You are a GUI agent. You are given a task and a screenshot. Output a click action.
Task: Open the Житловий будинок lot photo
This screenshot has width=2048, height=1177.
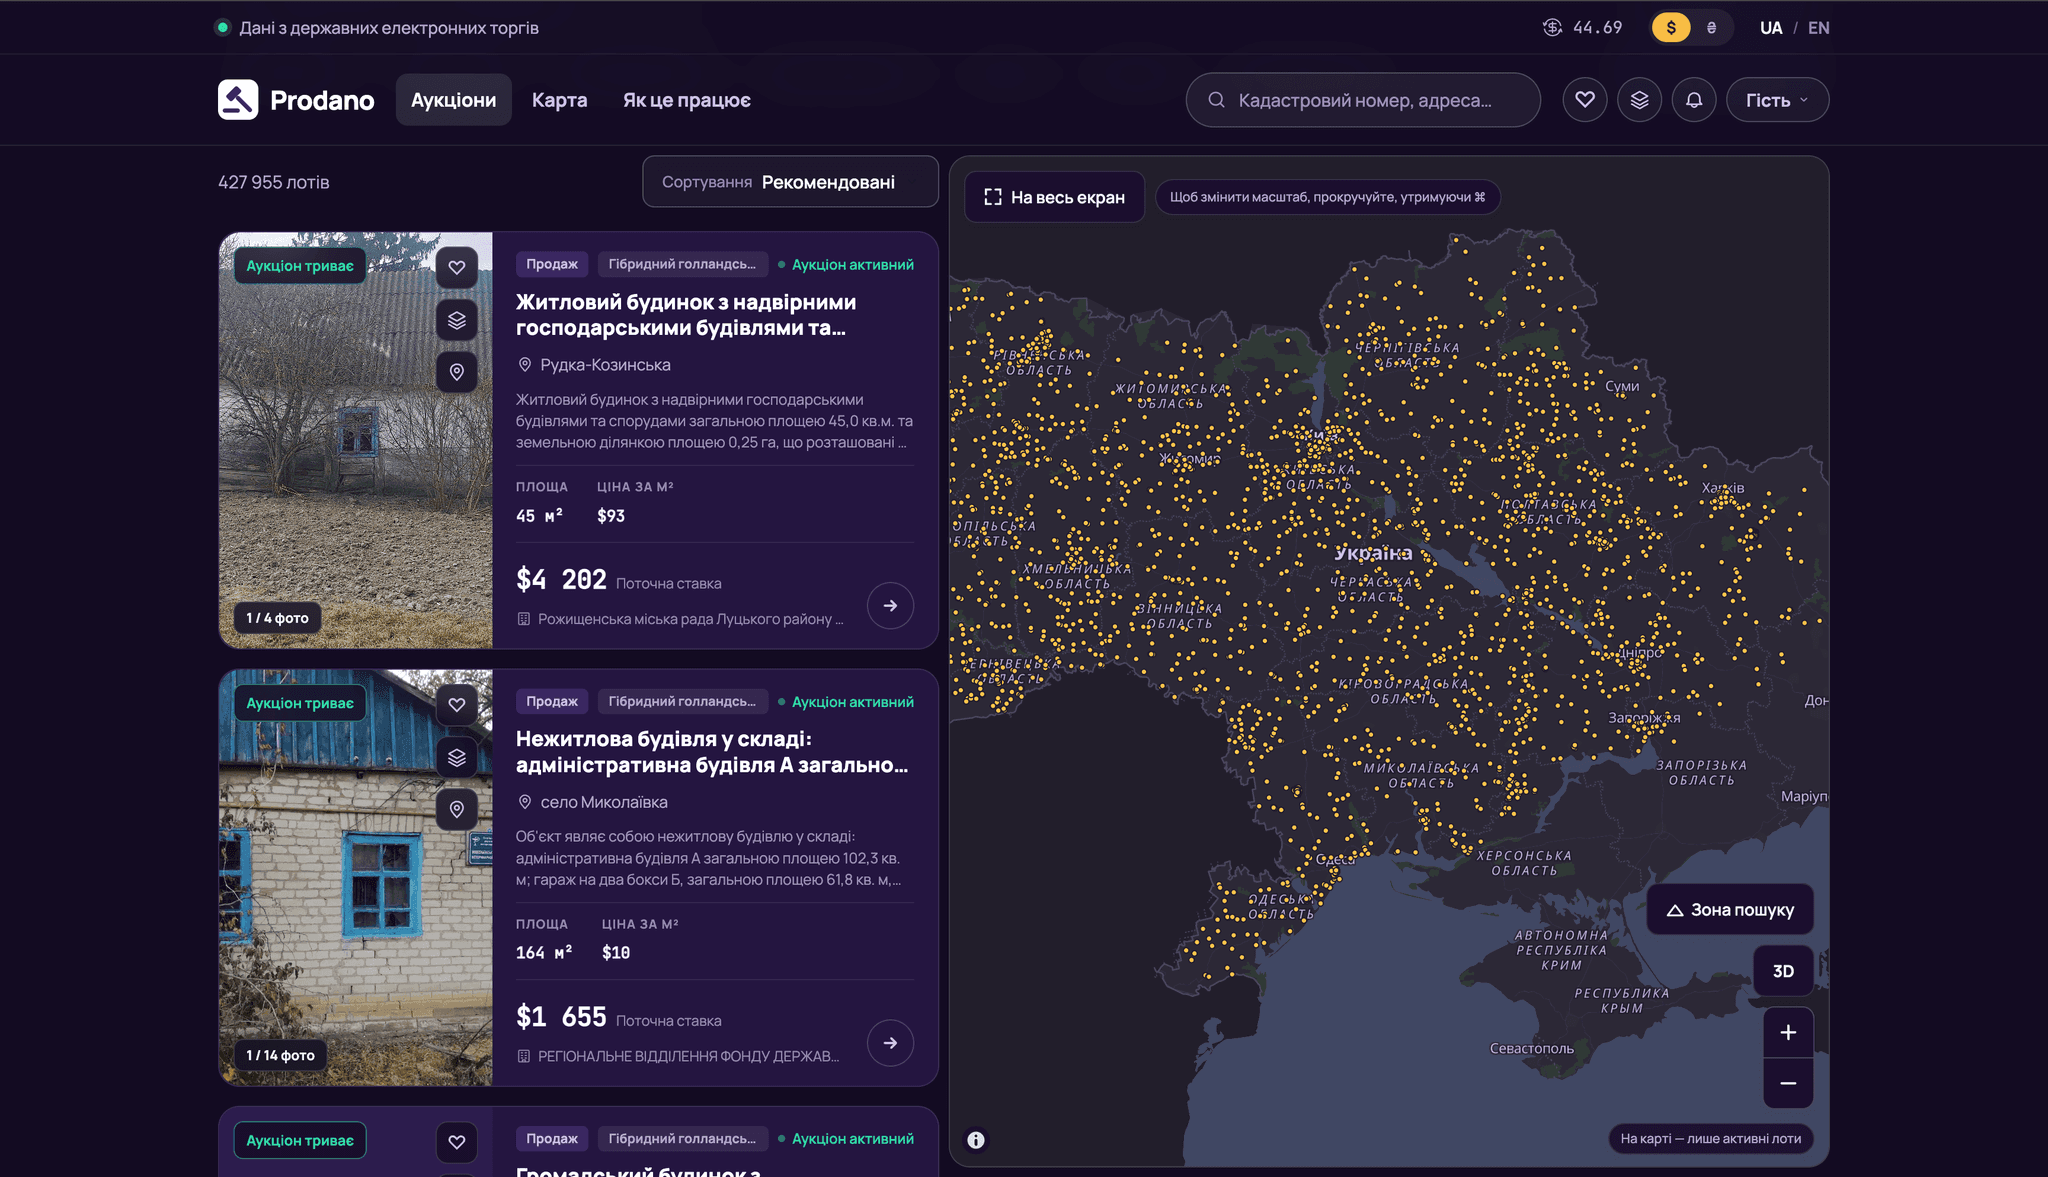pyautogui.click(x=356, y=441)
